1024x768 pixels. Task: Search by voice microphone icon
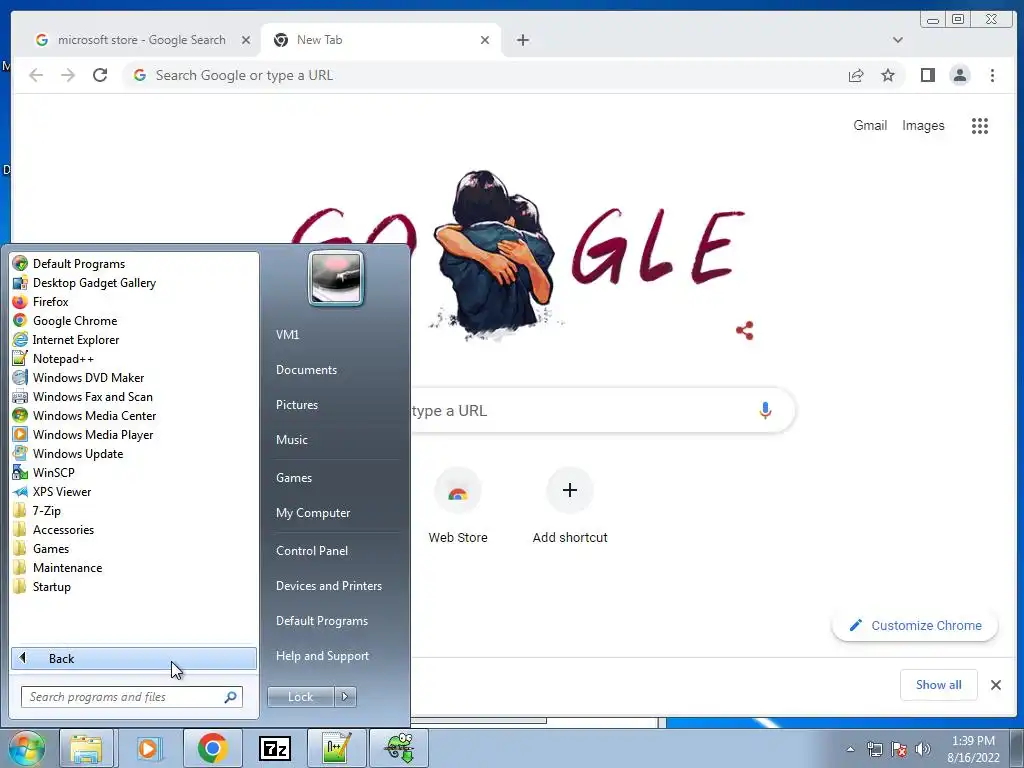pyautogui.click(x=765, y=410)
